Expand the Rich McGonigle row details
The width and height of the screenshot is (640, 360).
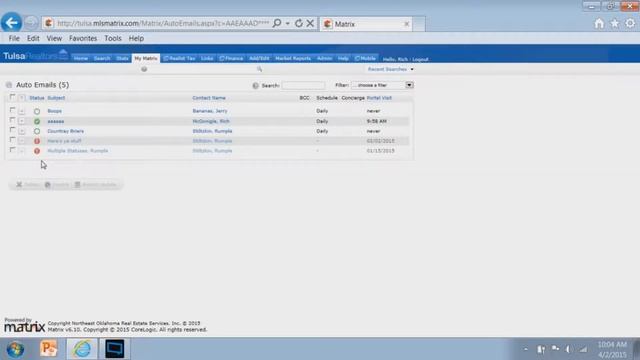(x=22, y=121)
